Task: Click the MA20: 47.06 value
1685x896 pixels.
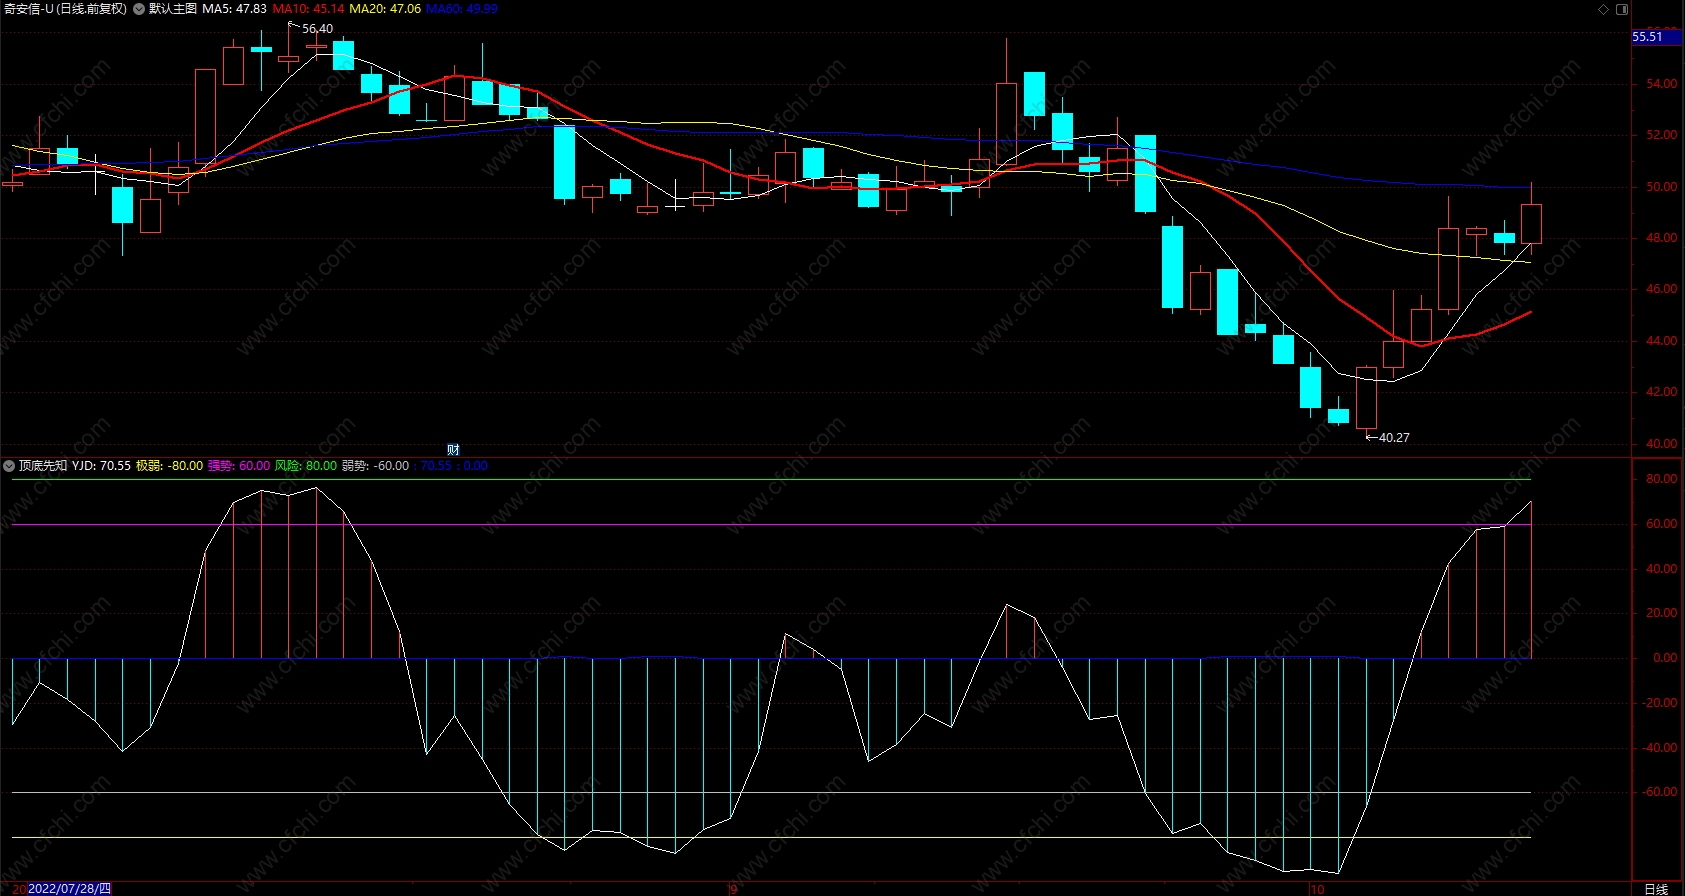Action: pos(385,9)
